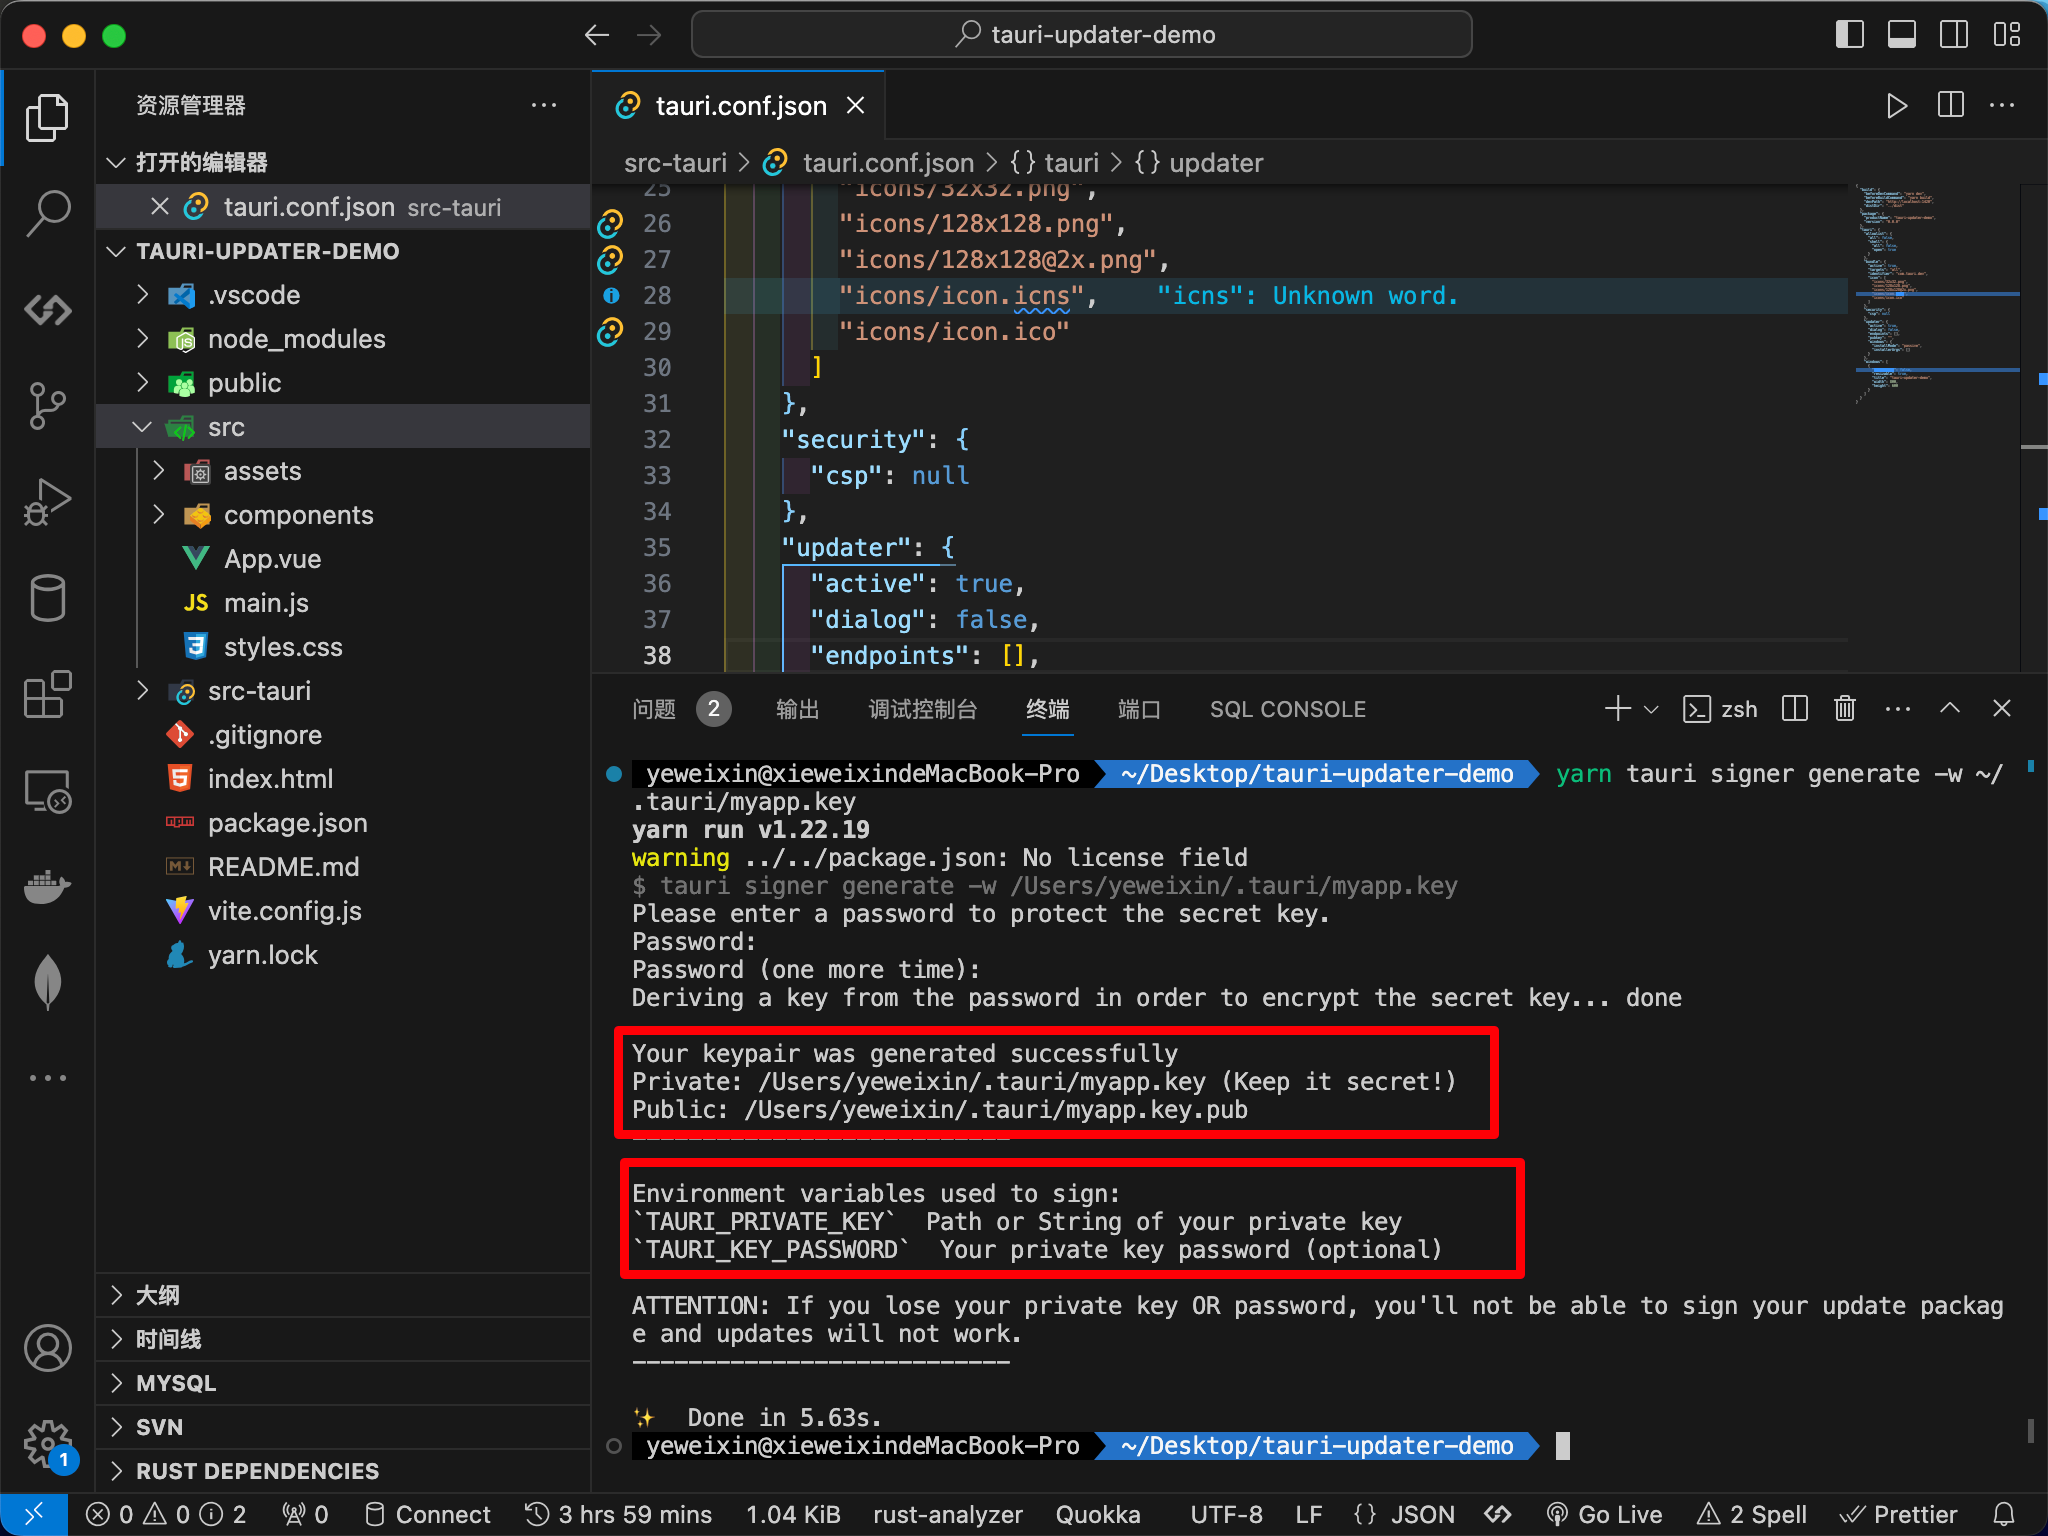The height and width of the screenshot is (1536, 2048).
Task: Click the 2 Spell status item
Action: (1752, 1514)
